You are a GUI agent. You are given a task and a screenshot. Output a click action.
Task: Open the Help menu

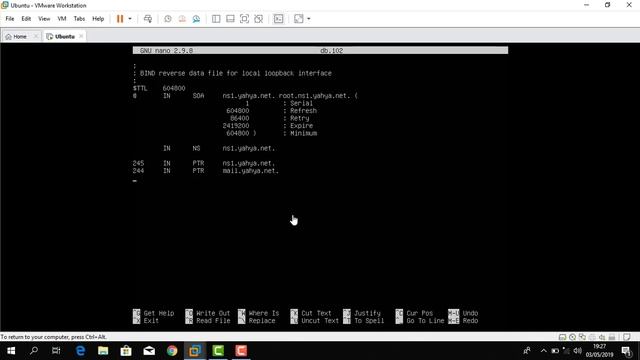(x=98, y=19)
